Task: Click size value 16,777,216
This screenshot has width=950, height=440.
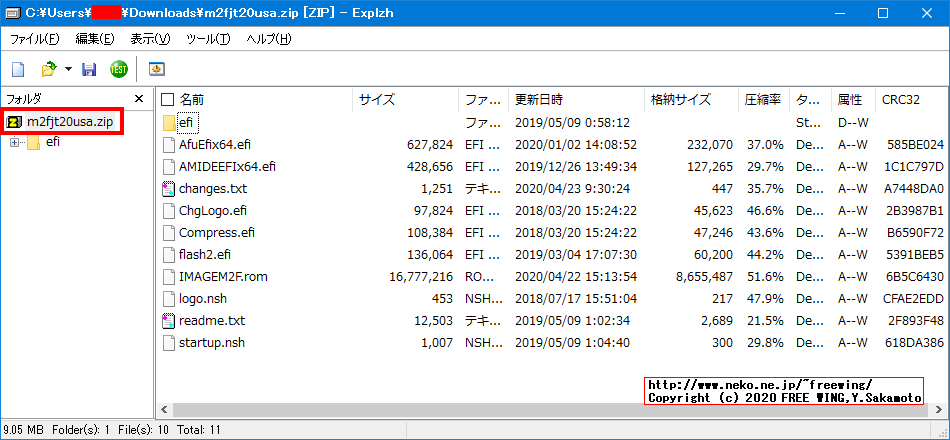Action: coord(420,277)
